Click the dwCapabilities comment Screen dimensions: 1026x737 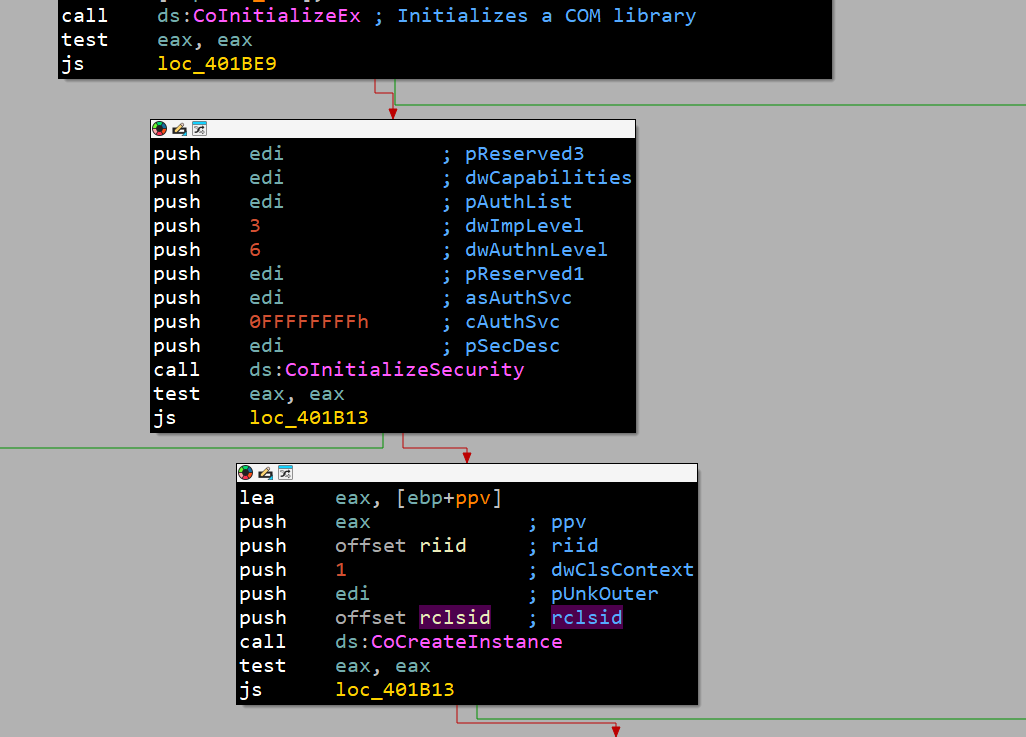(548, 178)
